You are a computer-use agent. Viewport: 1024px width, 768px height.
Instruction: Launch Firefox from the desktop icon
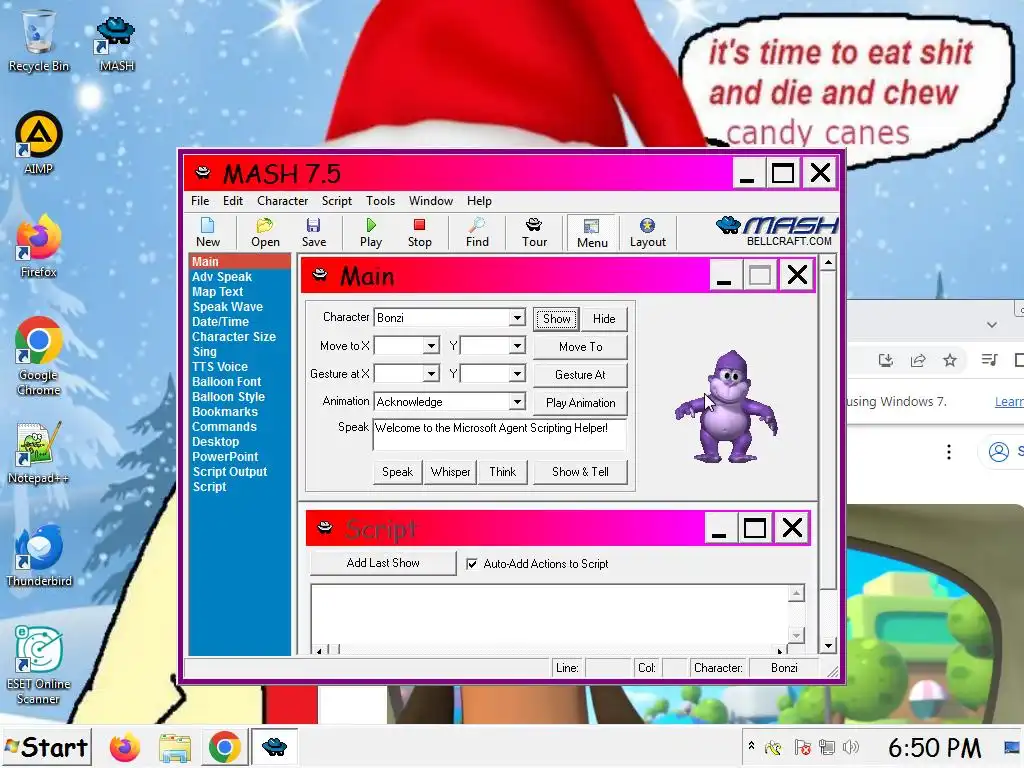click(39, 246)
